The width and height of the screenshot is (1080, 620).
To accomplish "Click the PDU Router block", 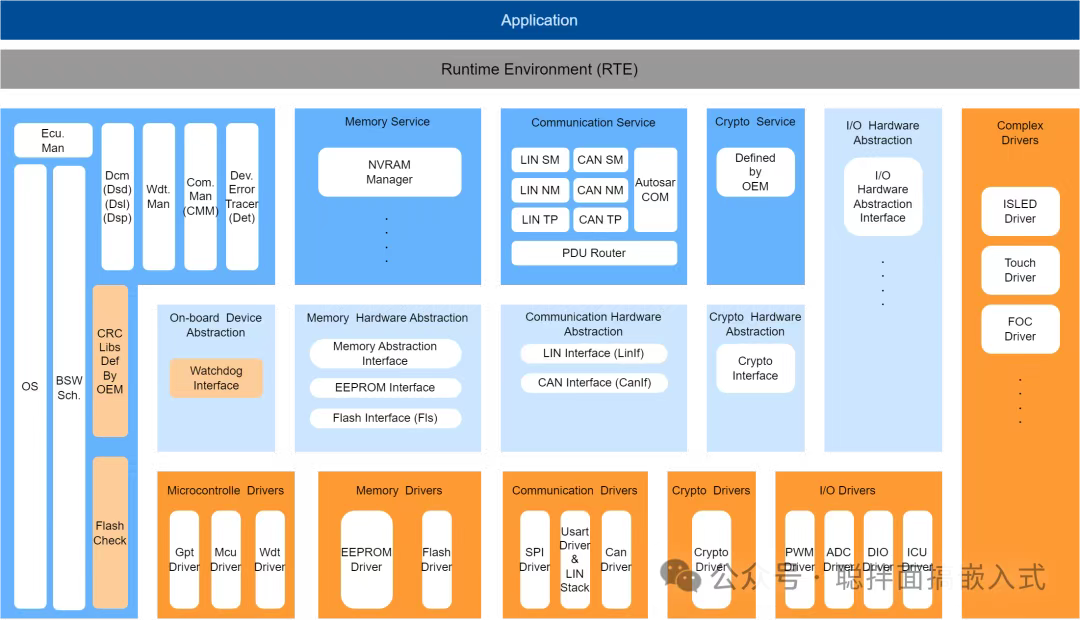I will [593, 253].
